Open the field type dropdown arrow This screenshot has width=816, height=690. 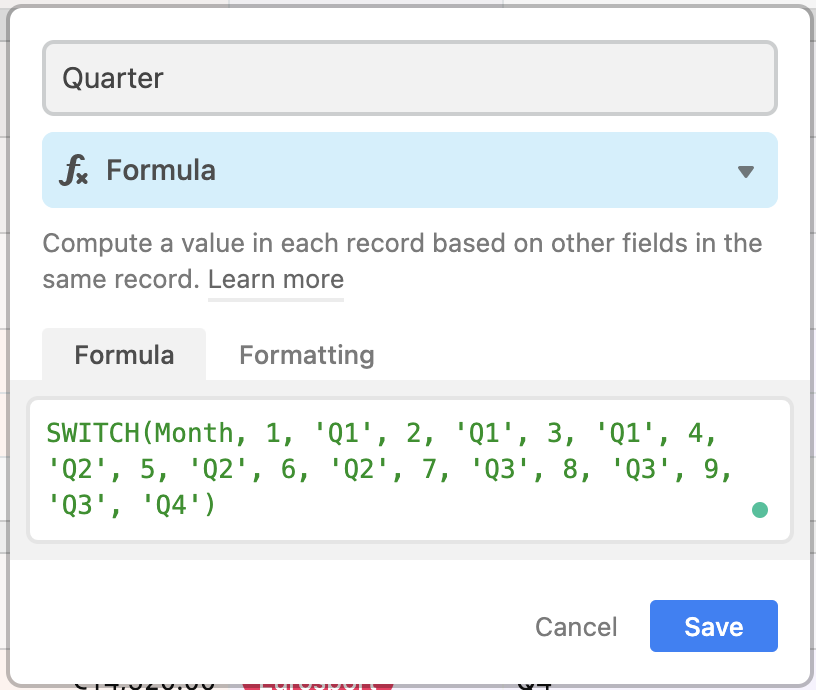tap(745, 171)
